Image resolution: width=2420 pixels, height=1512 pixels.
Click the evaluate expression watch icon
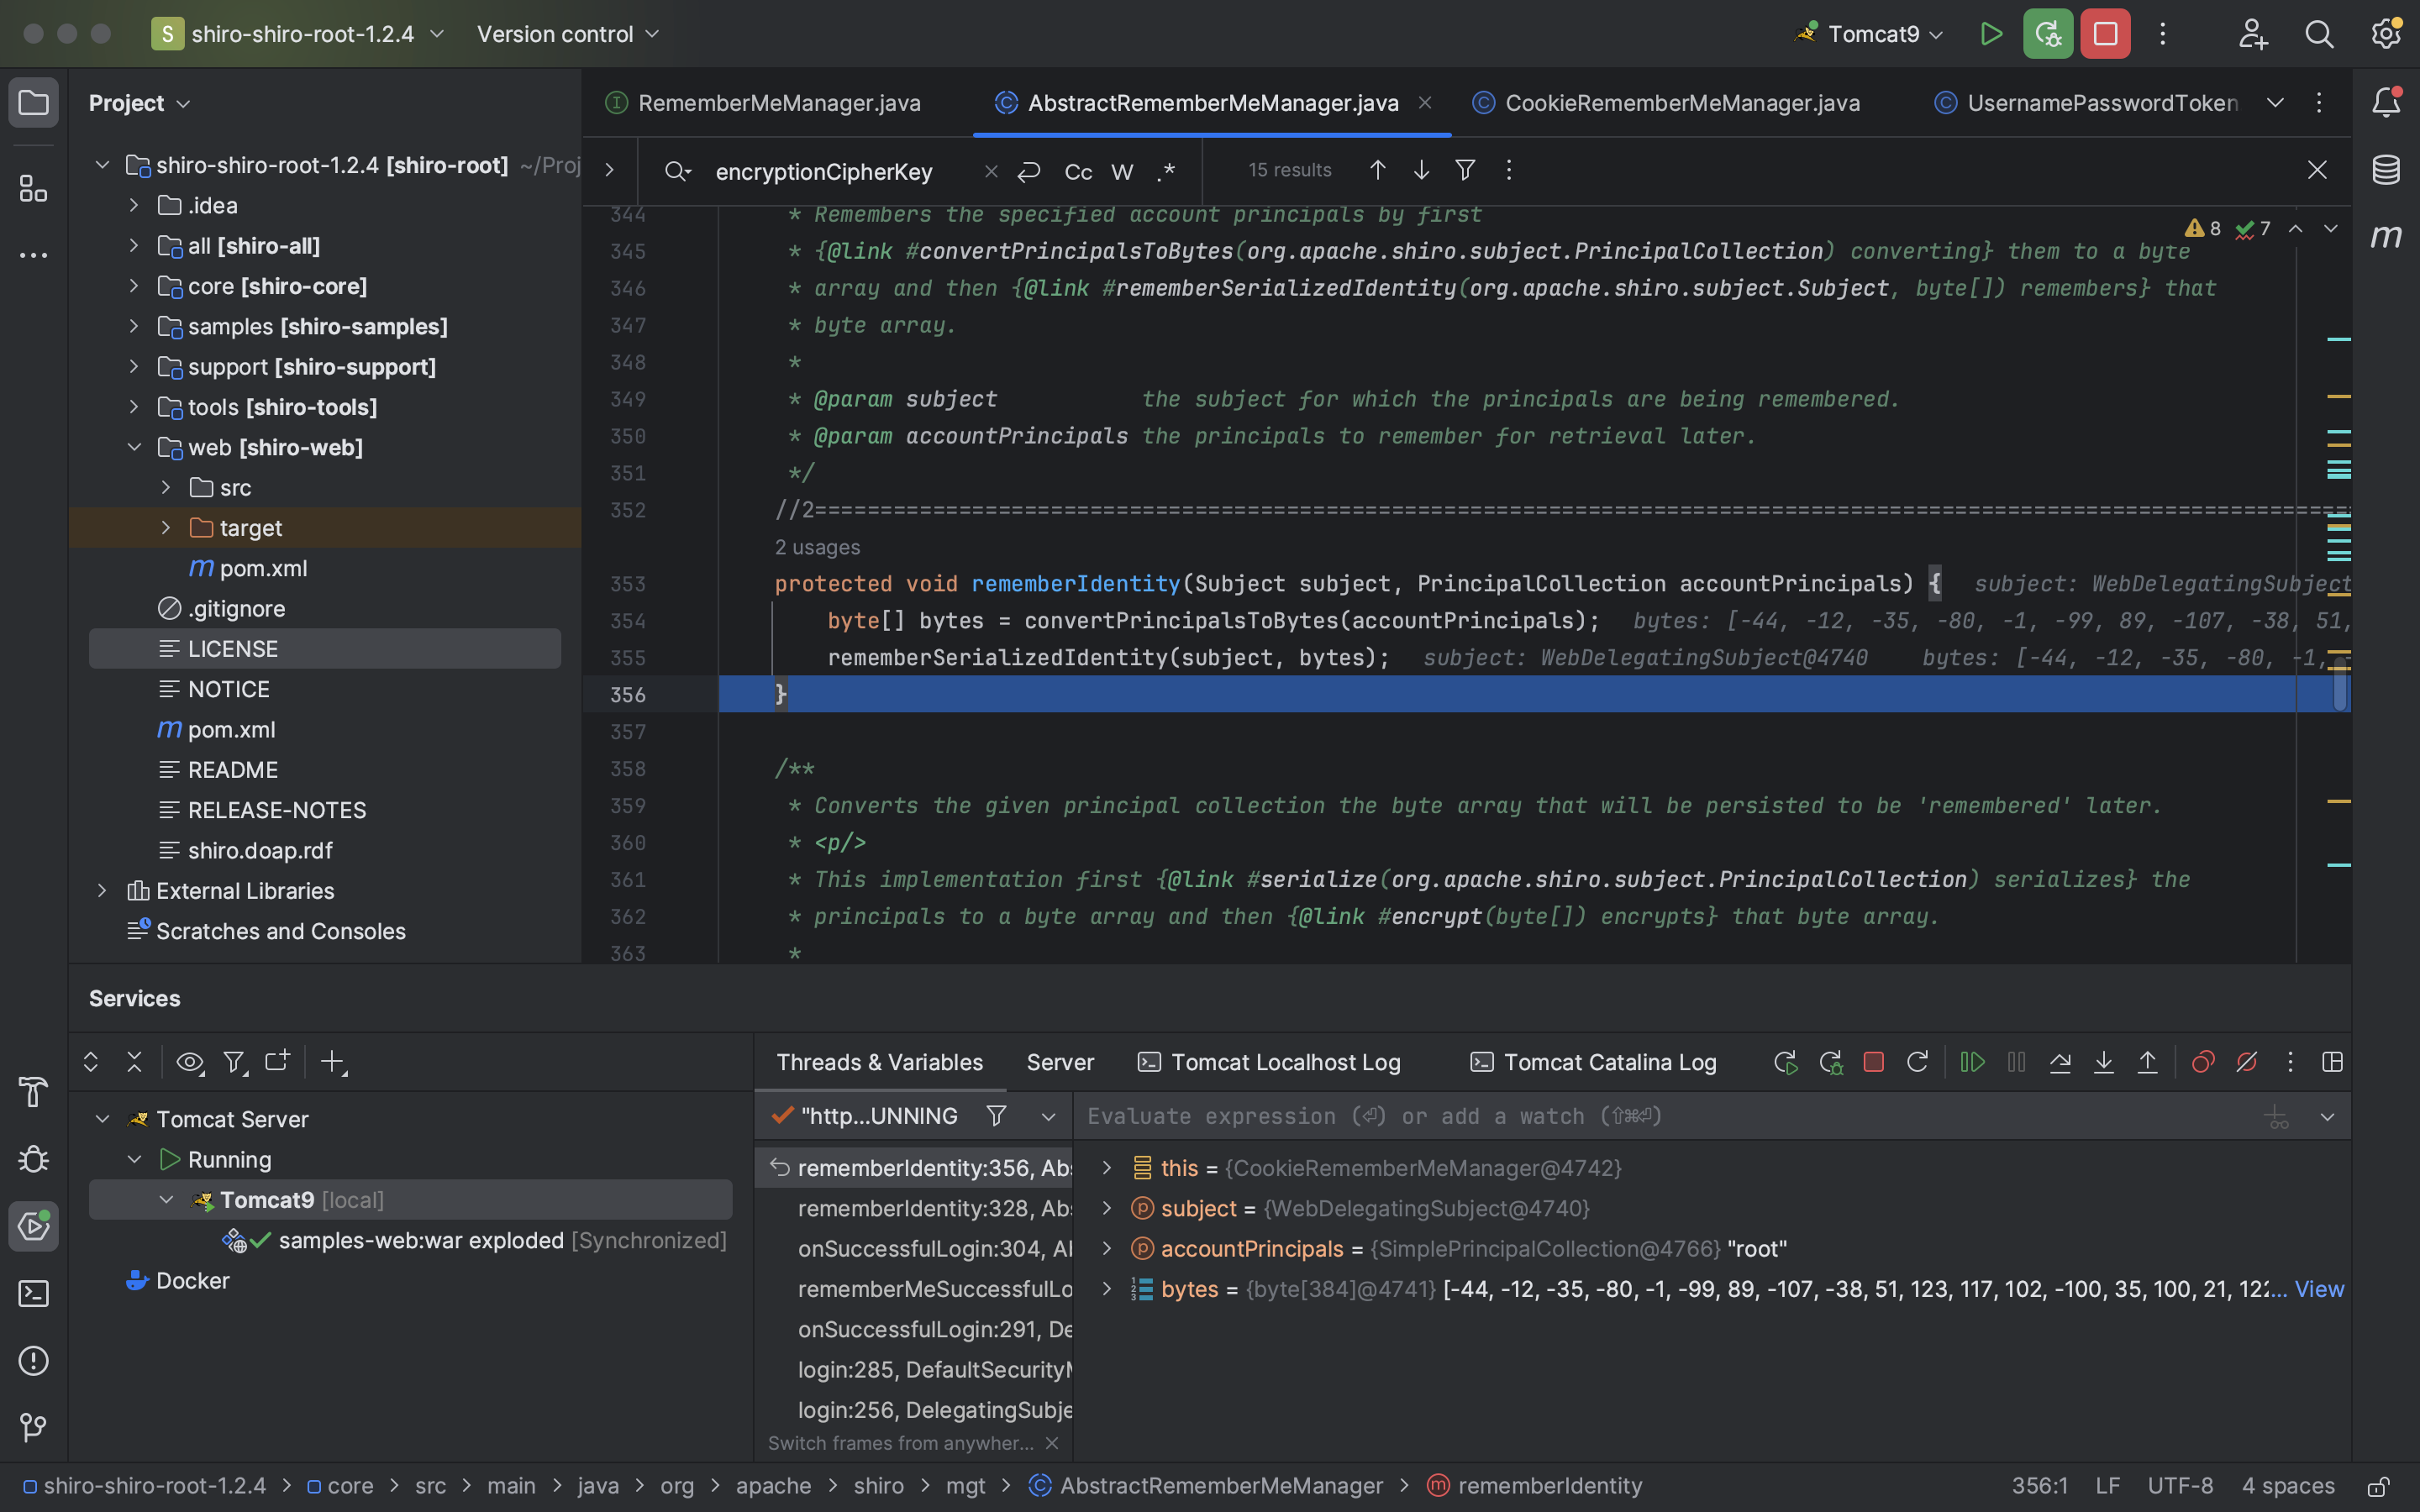(2275, 1116)
